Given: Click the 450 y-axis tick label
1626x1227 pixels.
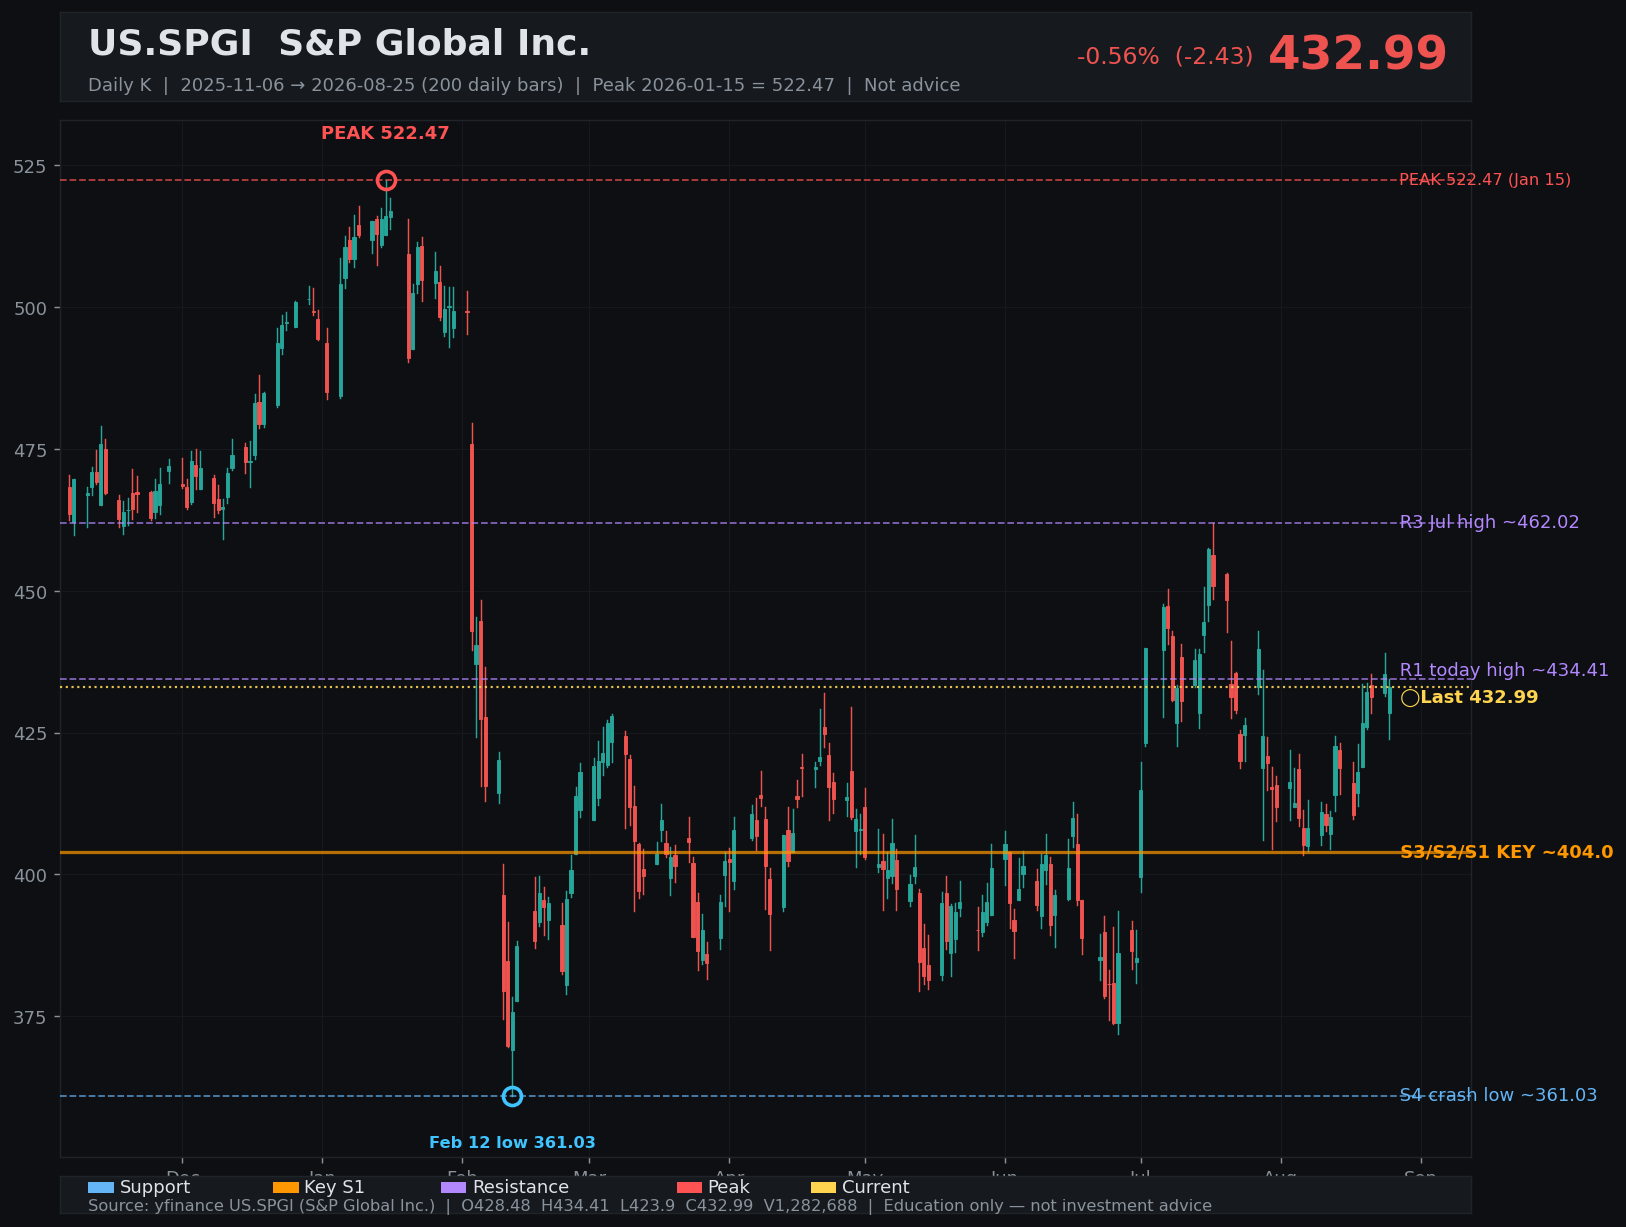Looking at the screenshot, I should click(30, 592).
